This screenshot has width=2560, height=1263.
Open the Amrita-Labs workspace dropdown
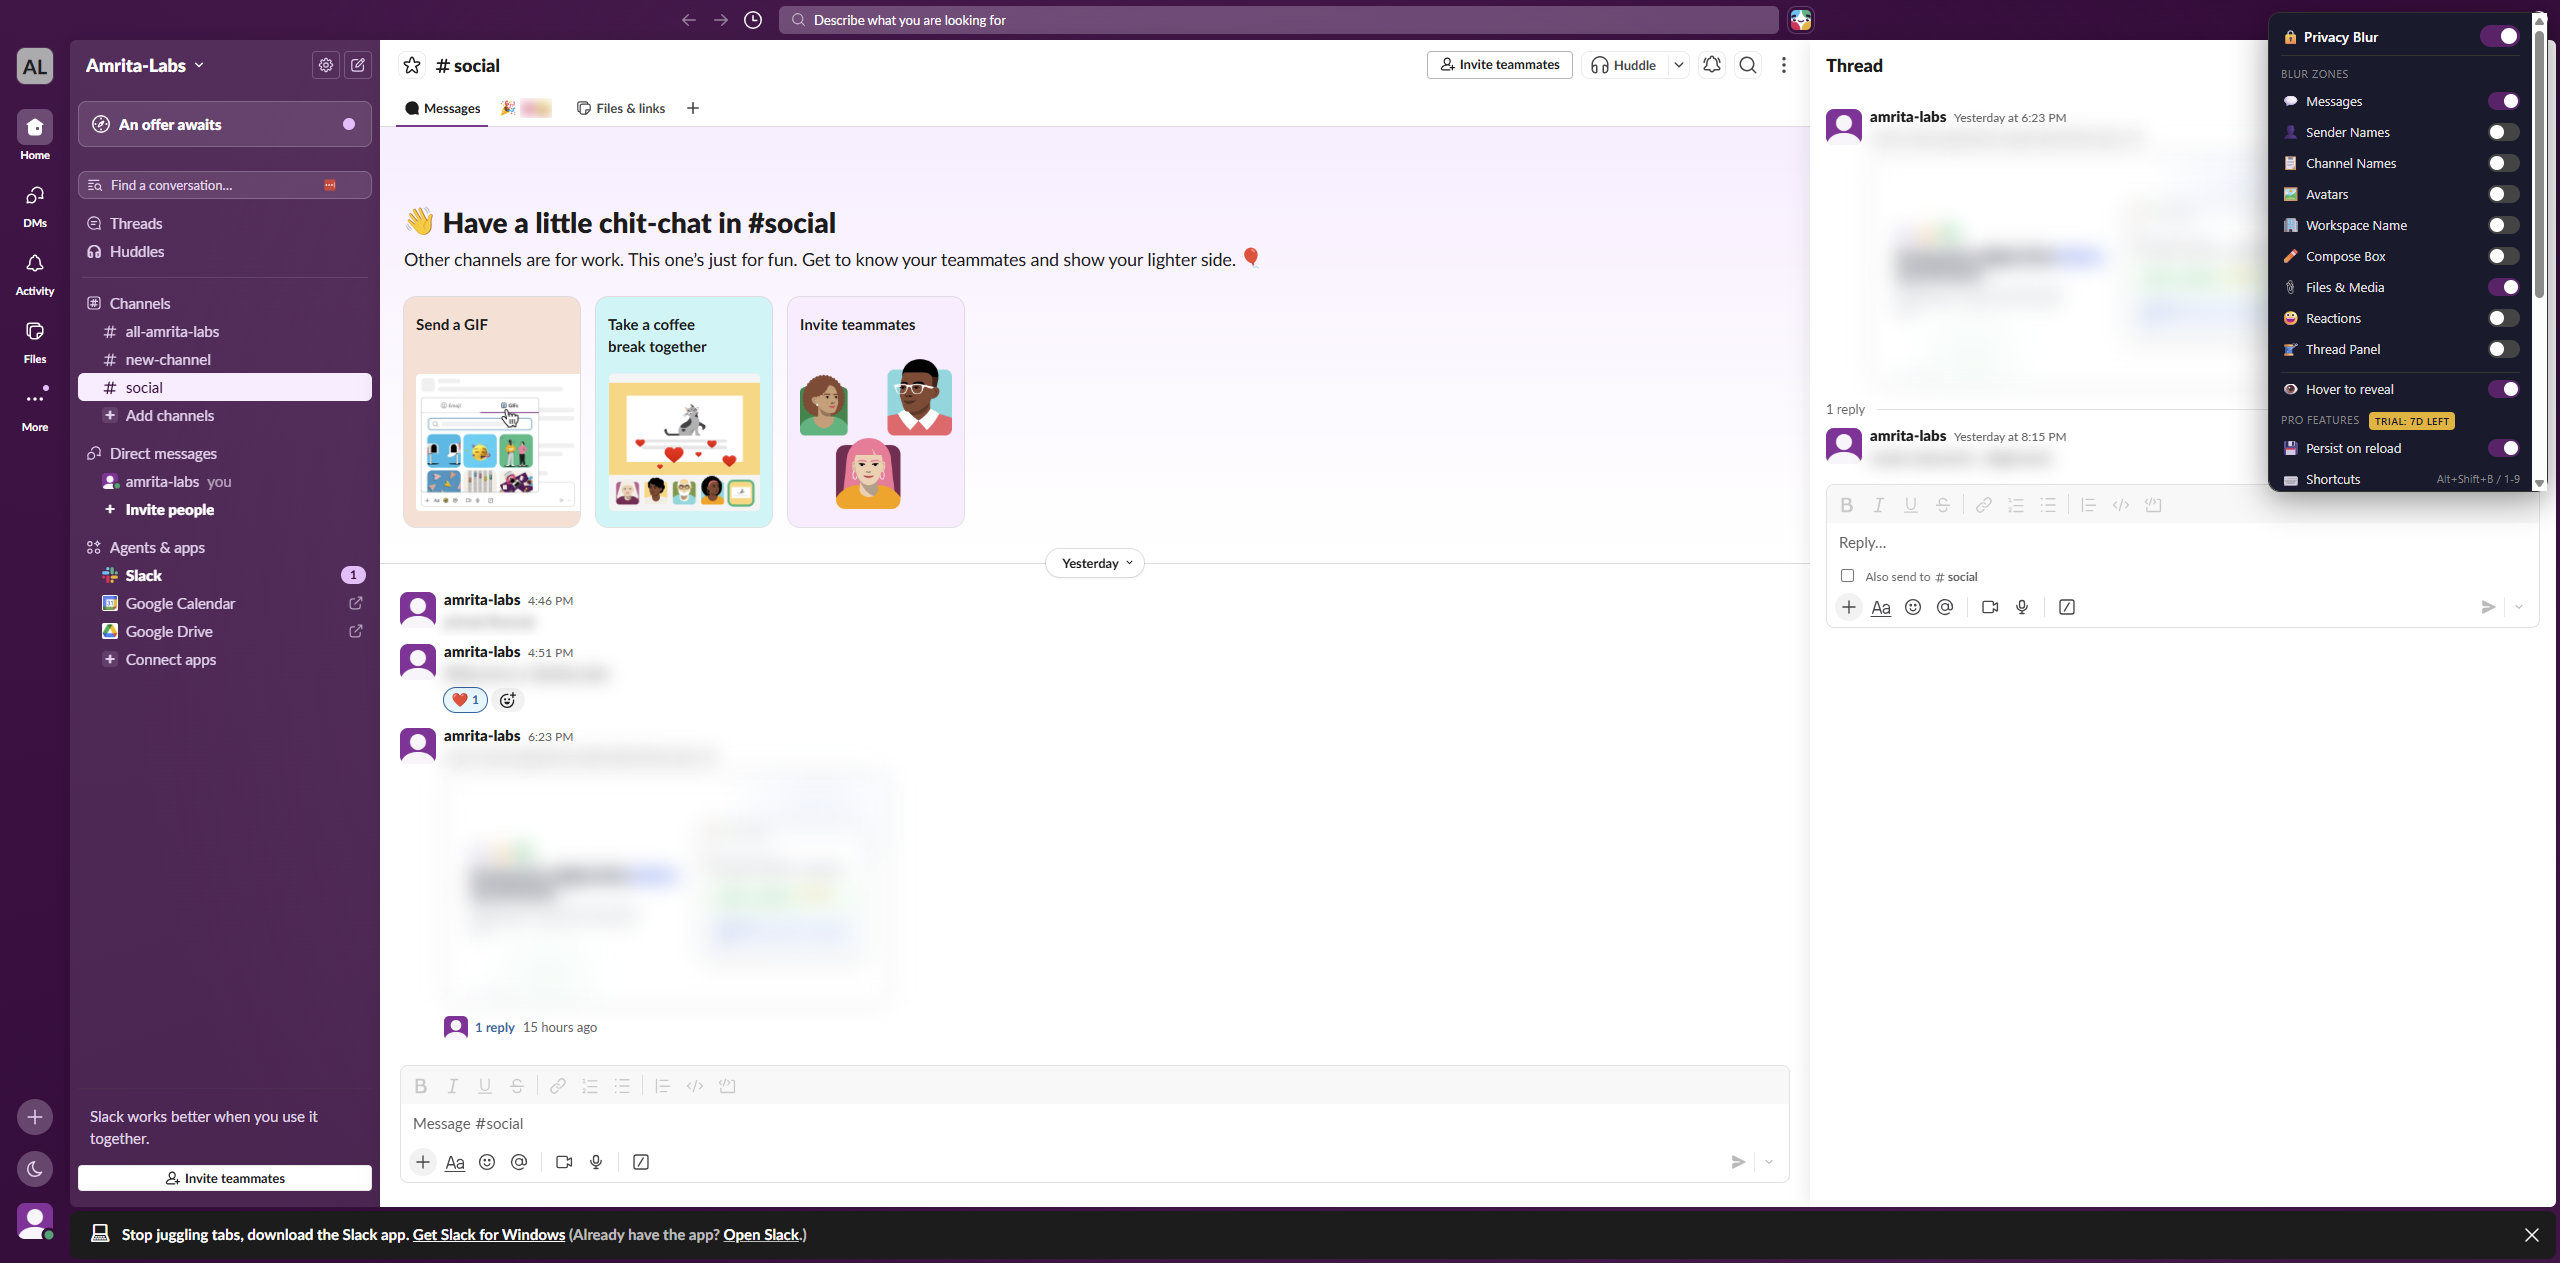pyautogui.click(x=145, y=65)
